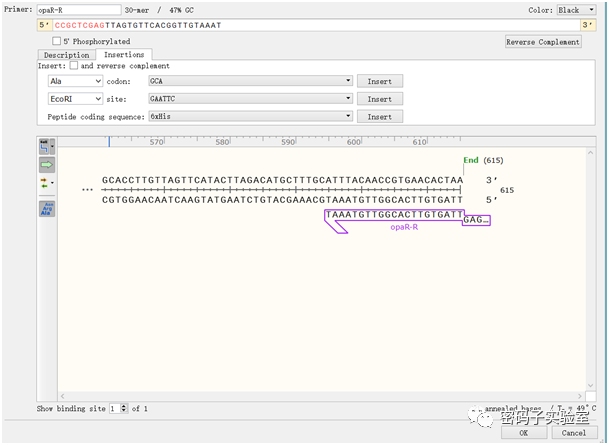Select the Insertions tab

pyautogui.click(x=124, y=54)
